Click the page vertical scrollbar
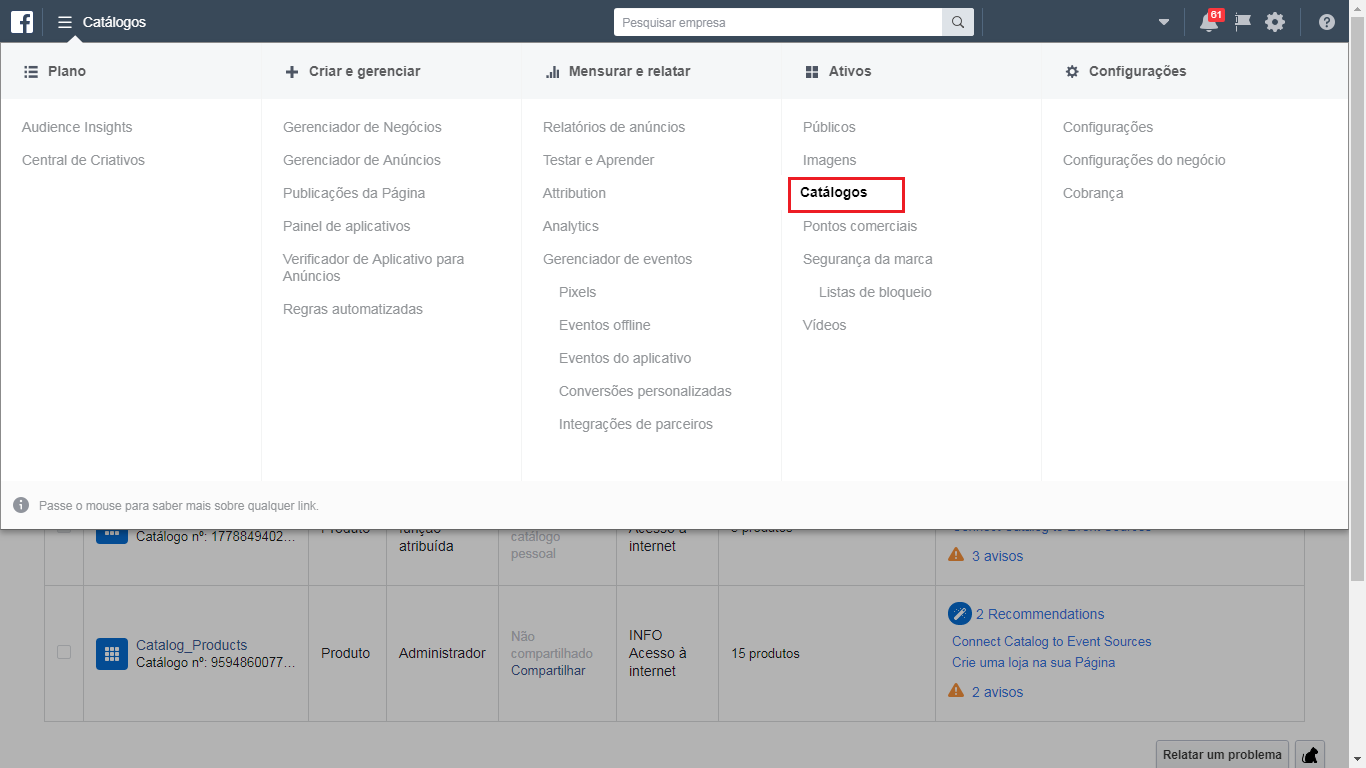Screen dimensions: 1366x768 [x=1357, y=300]
